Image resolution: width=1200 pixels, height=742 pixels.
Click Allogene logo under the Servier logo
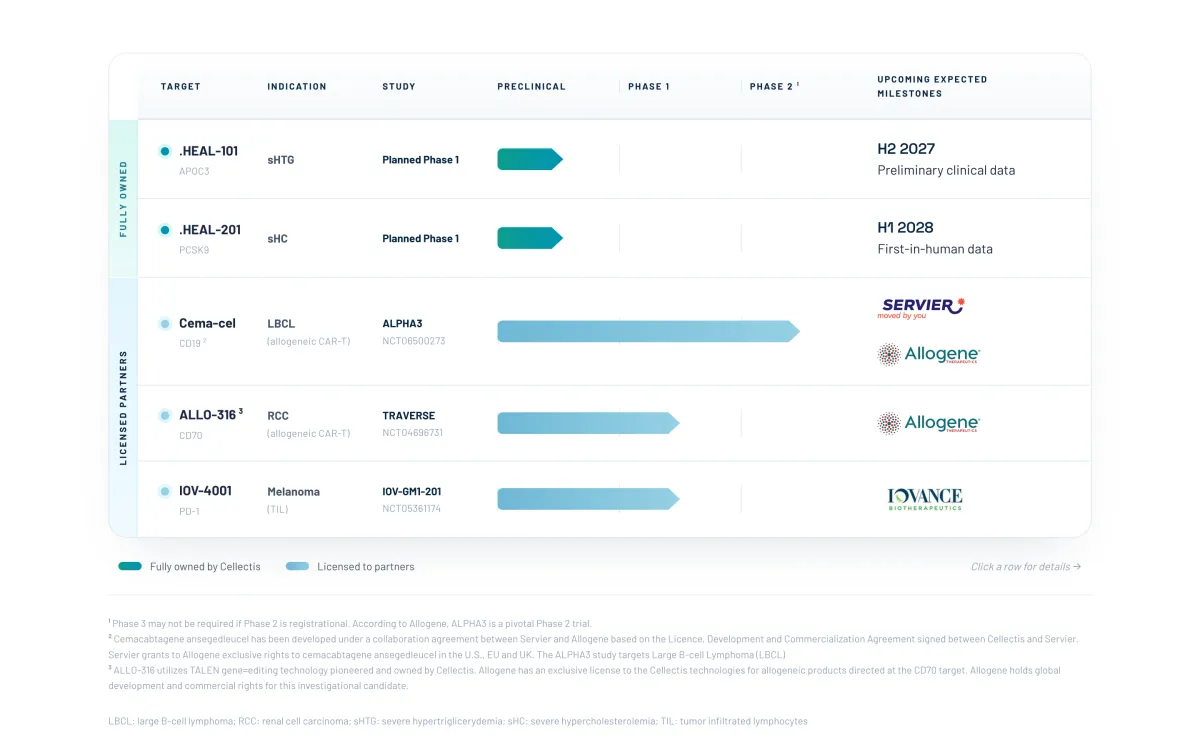point(929,354)
